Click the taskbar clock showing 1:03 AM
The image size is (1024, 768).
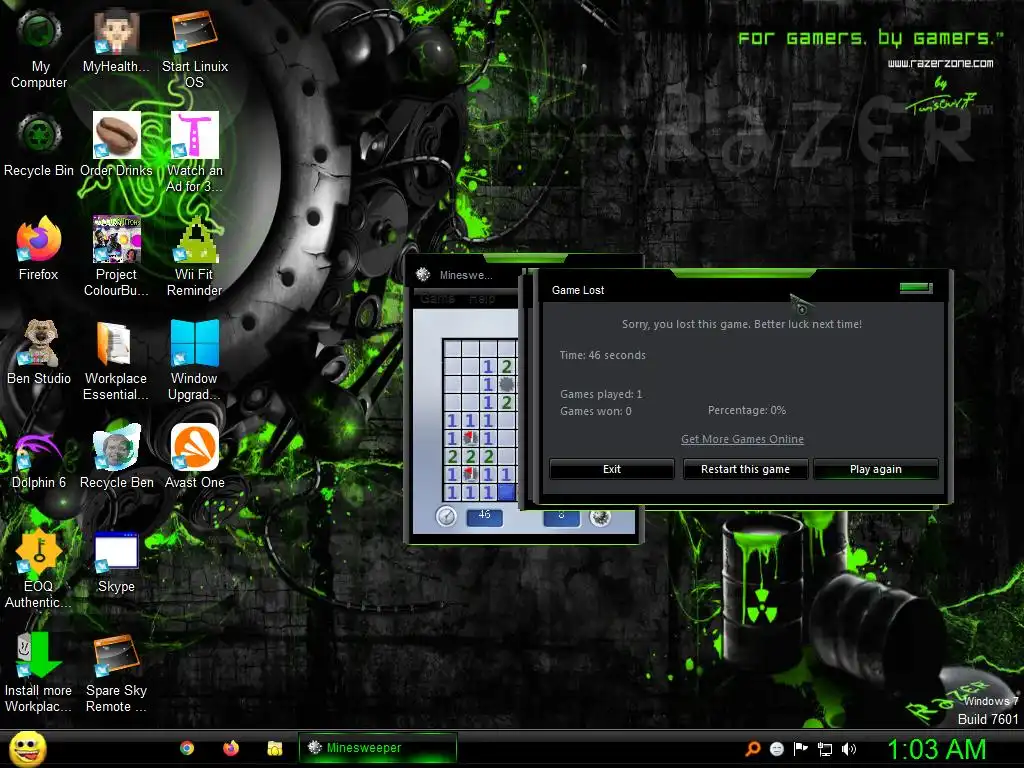936,750
